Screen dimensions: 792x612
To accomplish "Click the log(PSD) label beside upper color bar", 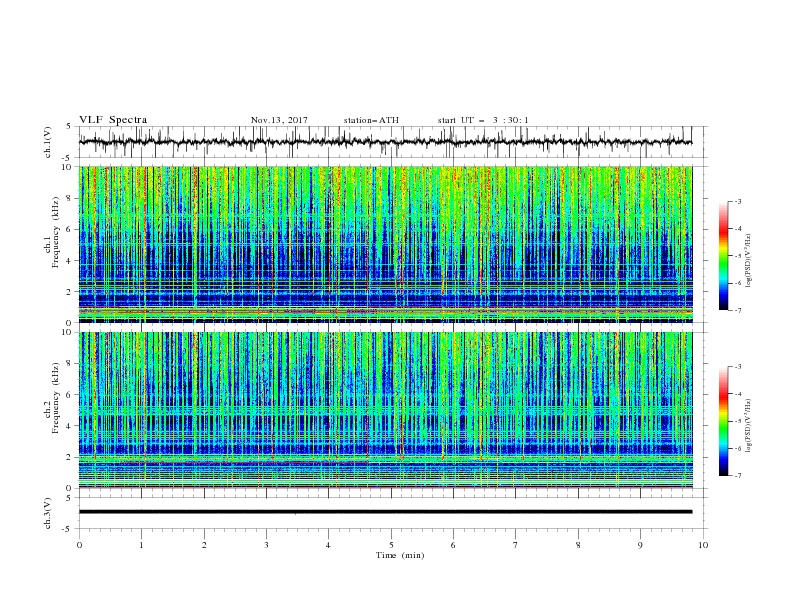I will [x=748, y=261].
